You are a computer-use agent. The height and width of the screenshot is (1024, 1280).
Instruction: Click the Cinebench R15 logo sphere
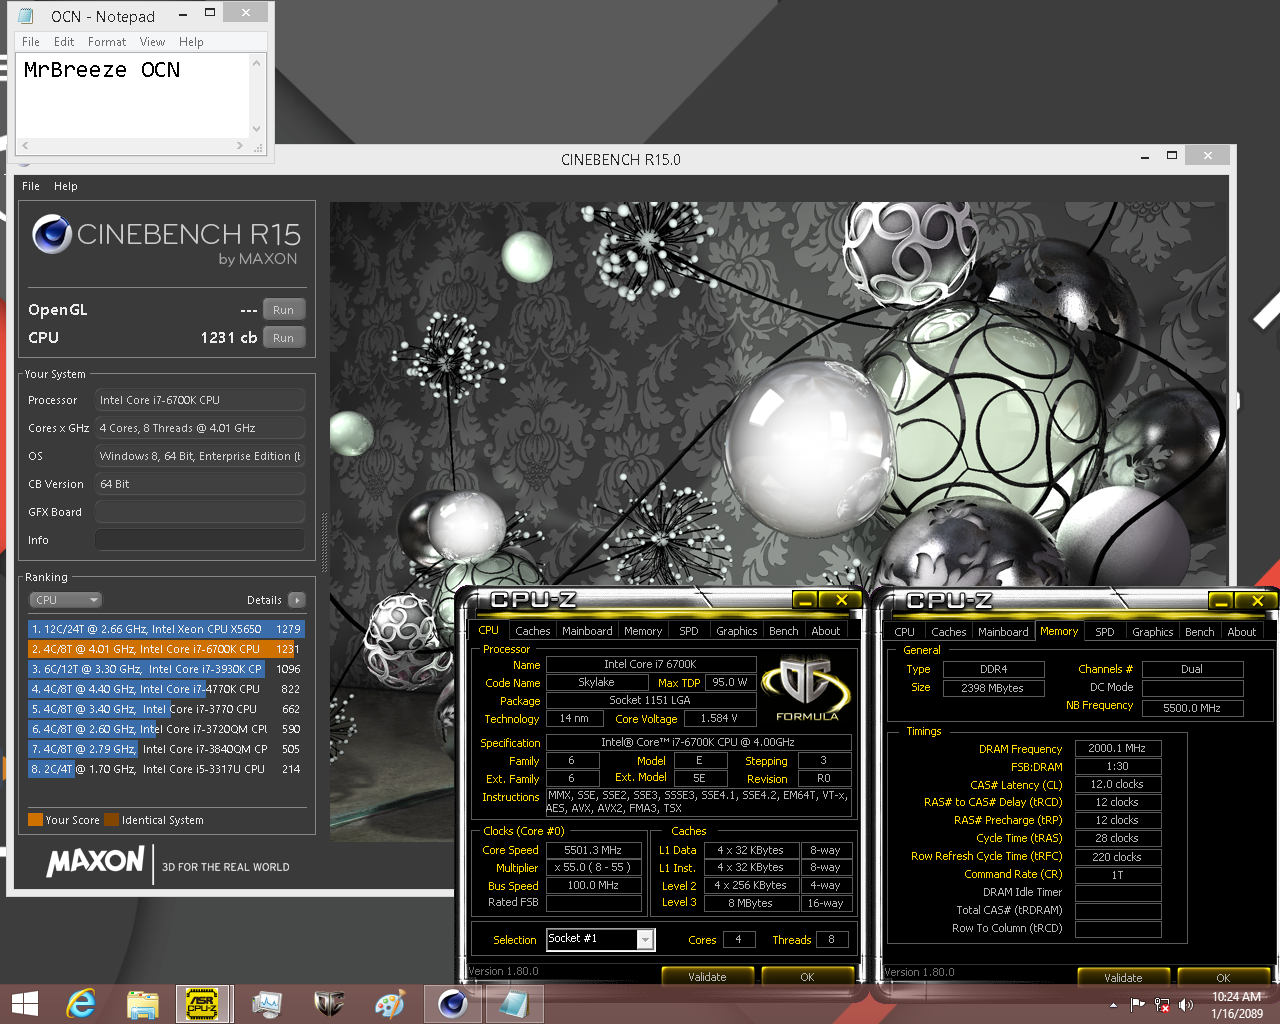pos(51,234)
